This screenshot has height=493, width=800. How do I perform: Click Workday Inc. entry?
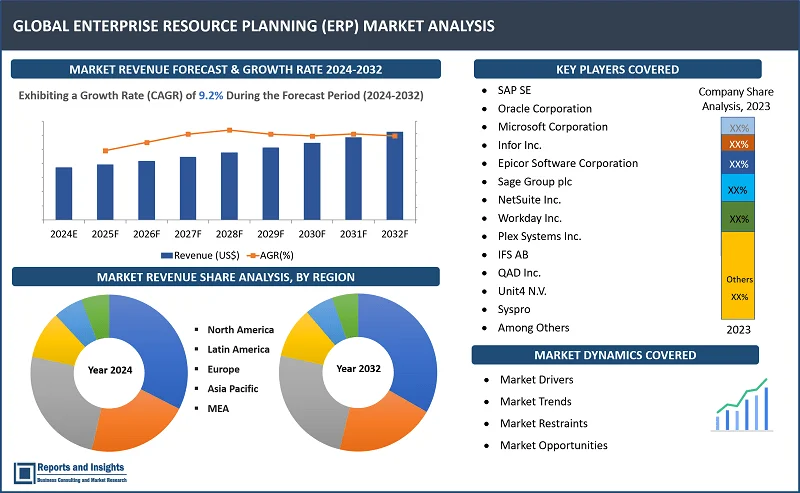click(530, 218)
